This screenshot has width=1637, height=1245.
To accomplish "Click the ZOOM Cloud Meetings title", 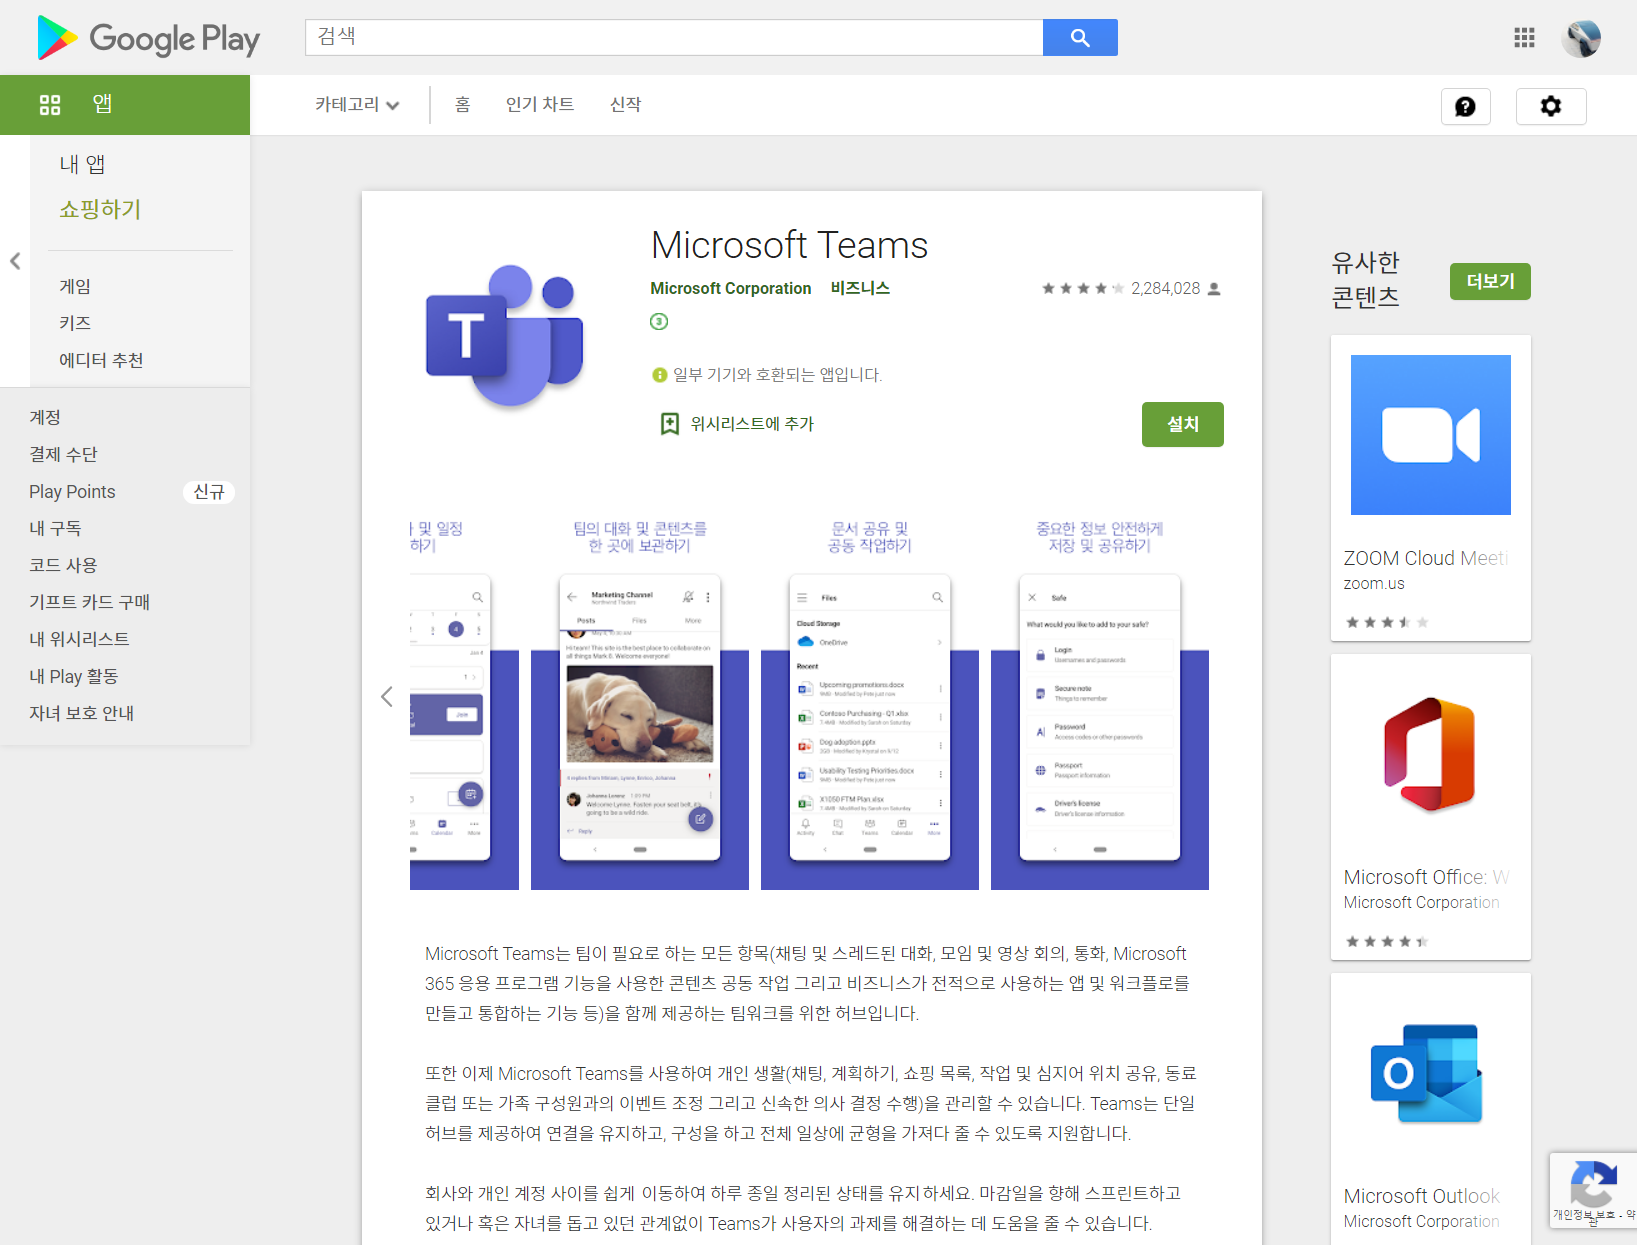I will coord(1426,558).
